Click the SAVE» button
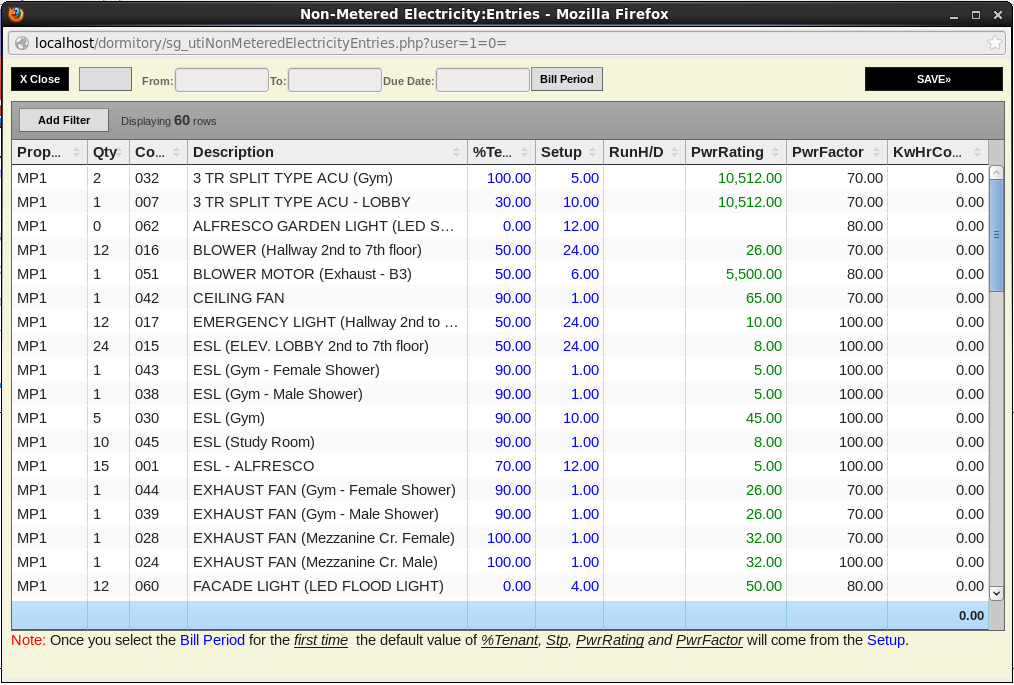The height and width of the screenshot is (685, 1014). coord(933,79)
